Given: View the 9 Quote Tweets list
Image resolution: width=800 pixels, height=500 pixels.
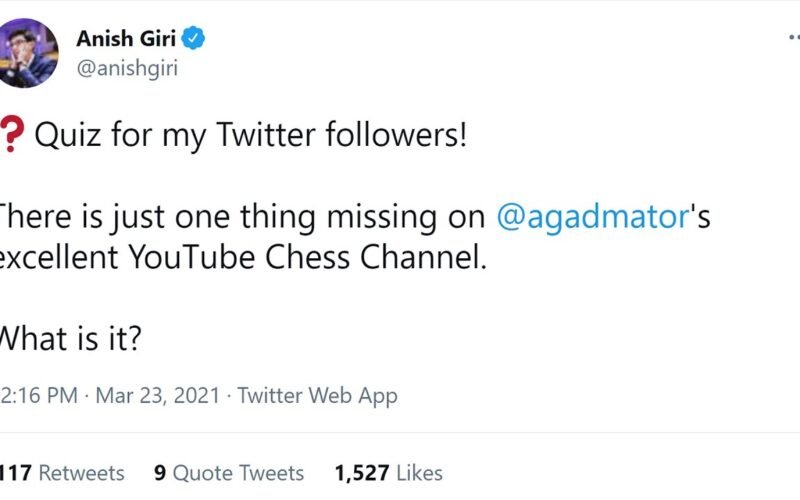Looking at the screenshot, I should coord(229,473).
